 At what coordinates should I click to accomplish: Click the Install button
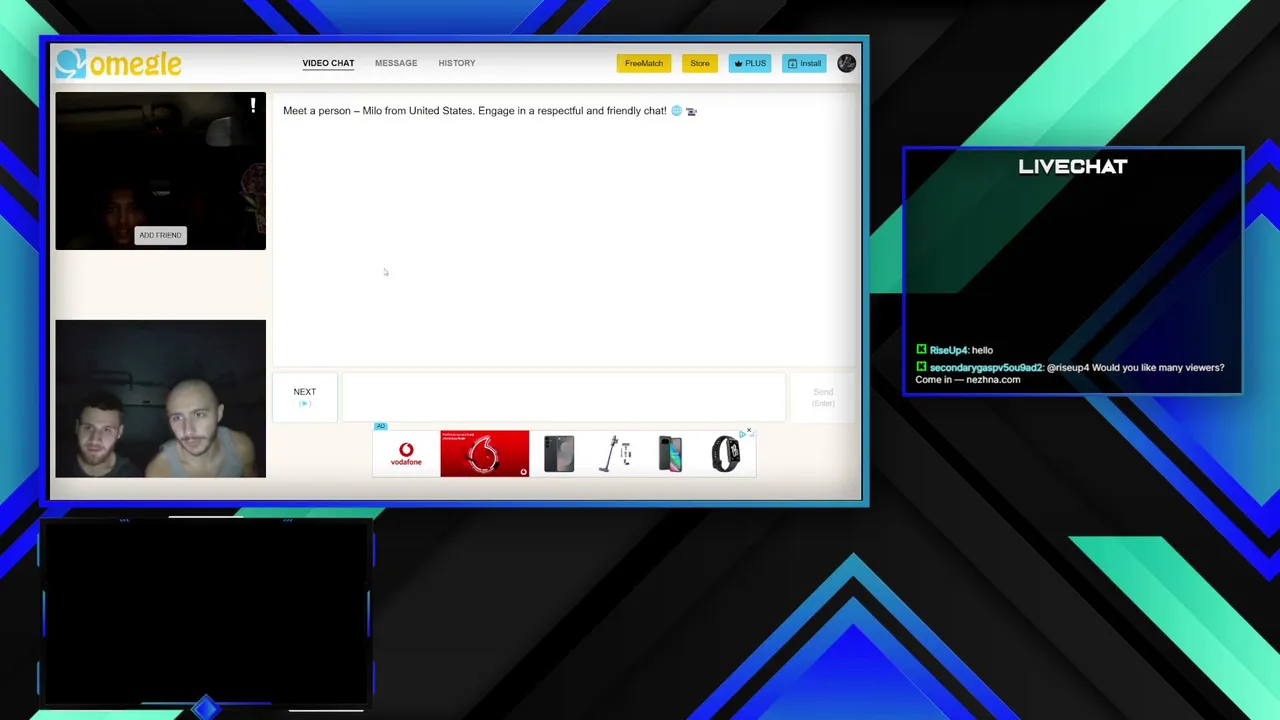804,63
